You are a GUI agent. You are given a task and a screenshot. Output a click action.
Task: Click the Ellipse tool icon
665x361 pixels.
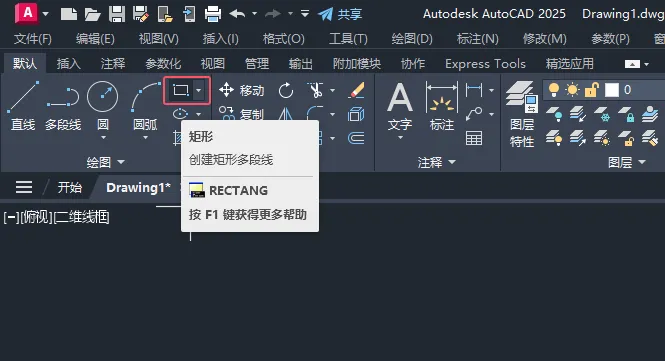click(x=180, y=114)
